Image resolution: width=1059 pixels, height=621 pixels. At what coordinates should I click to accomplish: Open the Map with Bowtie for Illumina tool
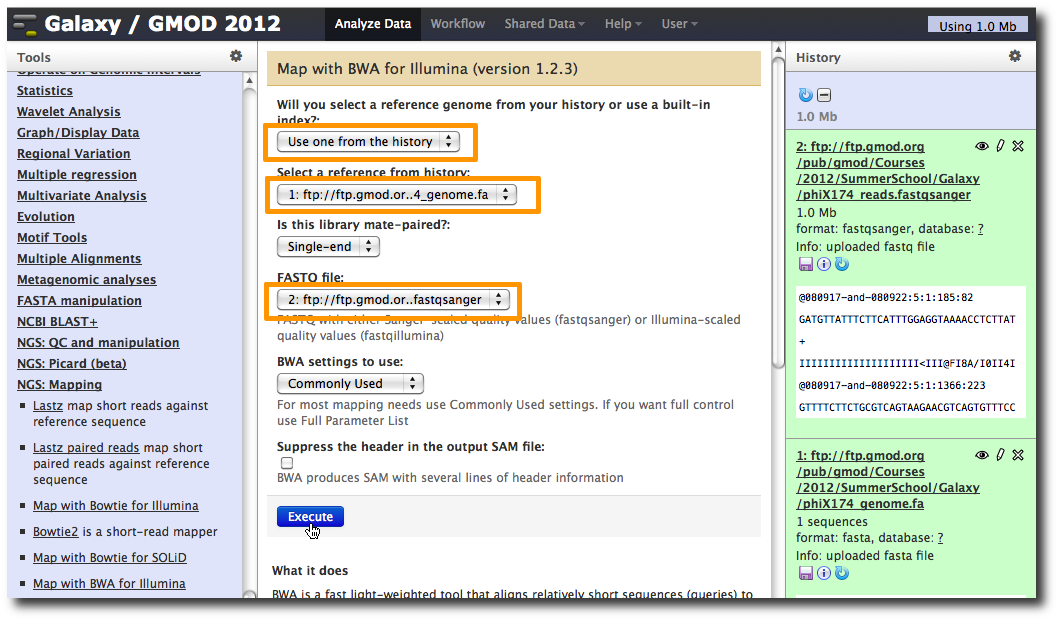(115, 505)
